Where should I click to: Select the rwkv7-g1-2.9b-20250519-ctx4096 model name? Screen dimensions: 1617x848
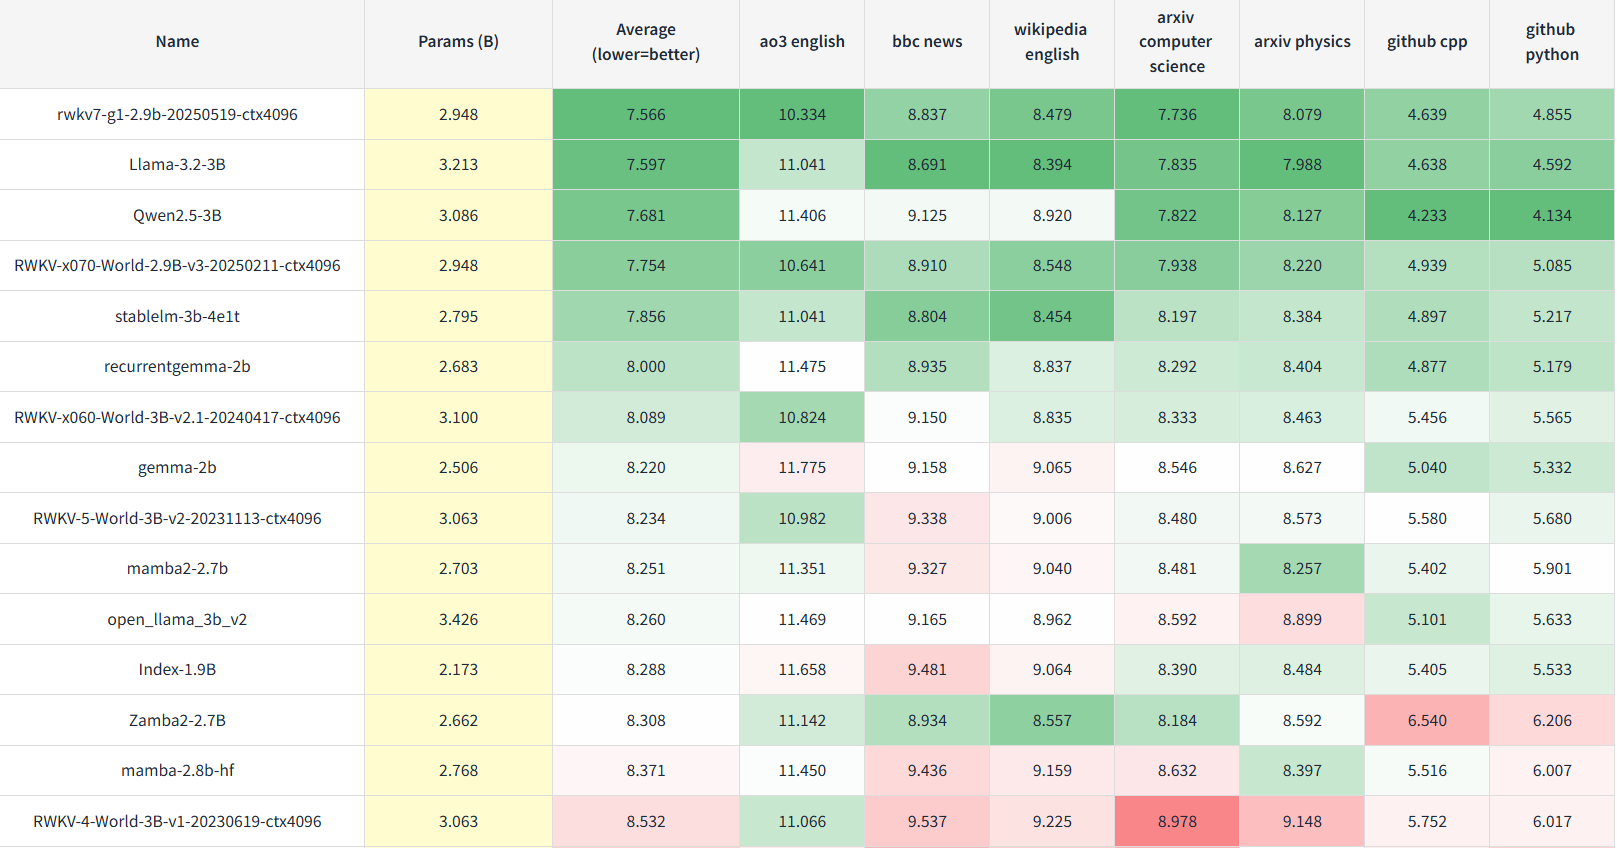[x=177, y=114]
